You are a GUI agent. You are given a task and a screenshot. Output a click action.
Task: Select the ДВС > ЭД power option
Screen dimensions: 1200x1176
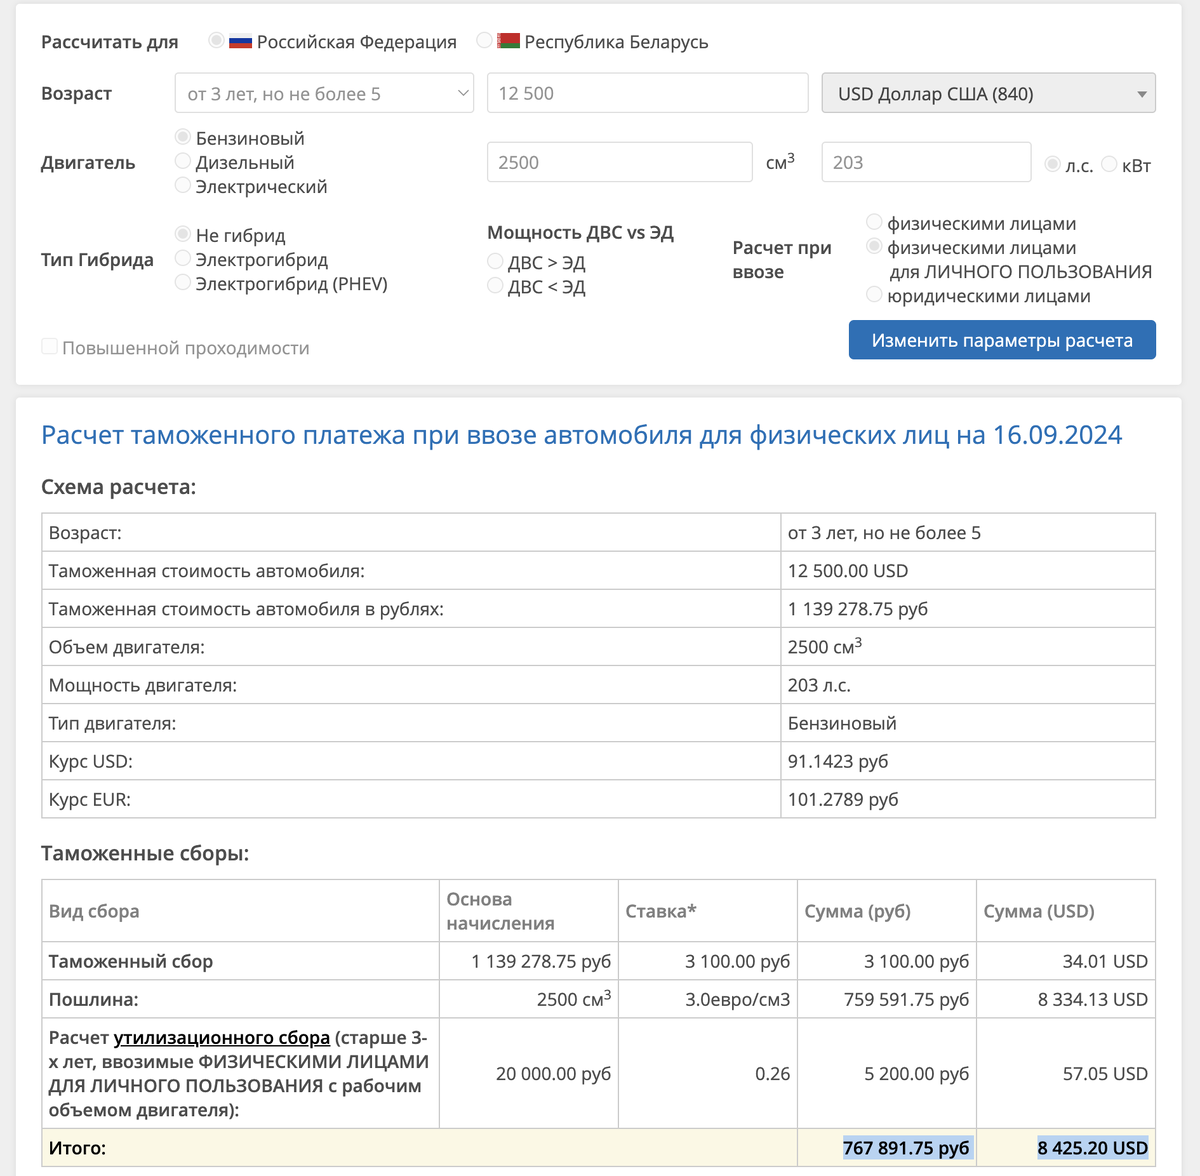[x=495, y=262]
